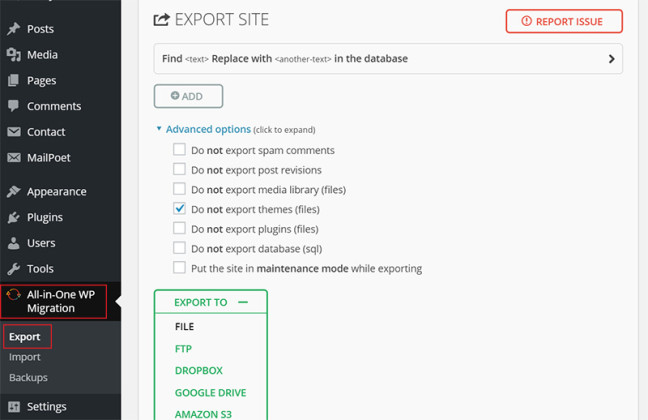Viewport: 648px width, 420px height.
Task: Enable Do not export spam comments
Action: [179, 149]
